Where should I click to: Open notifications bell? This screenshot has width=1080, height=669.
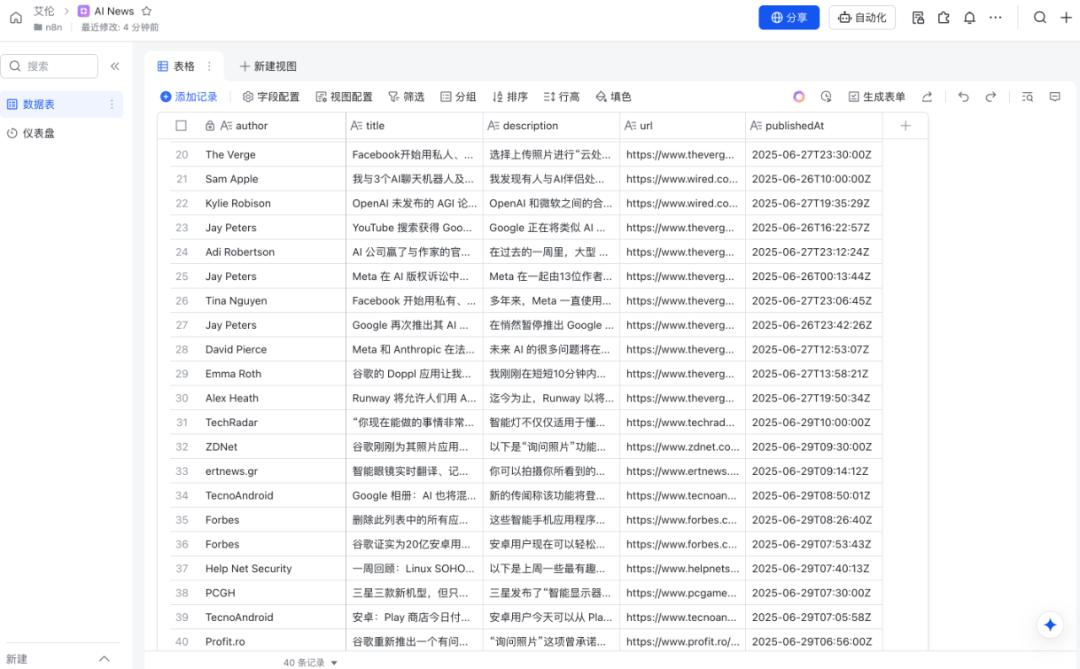click(x=969, y=18)
